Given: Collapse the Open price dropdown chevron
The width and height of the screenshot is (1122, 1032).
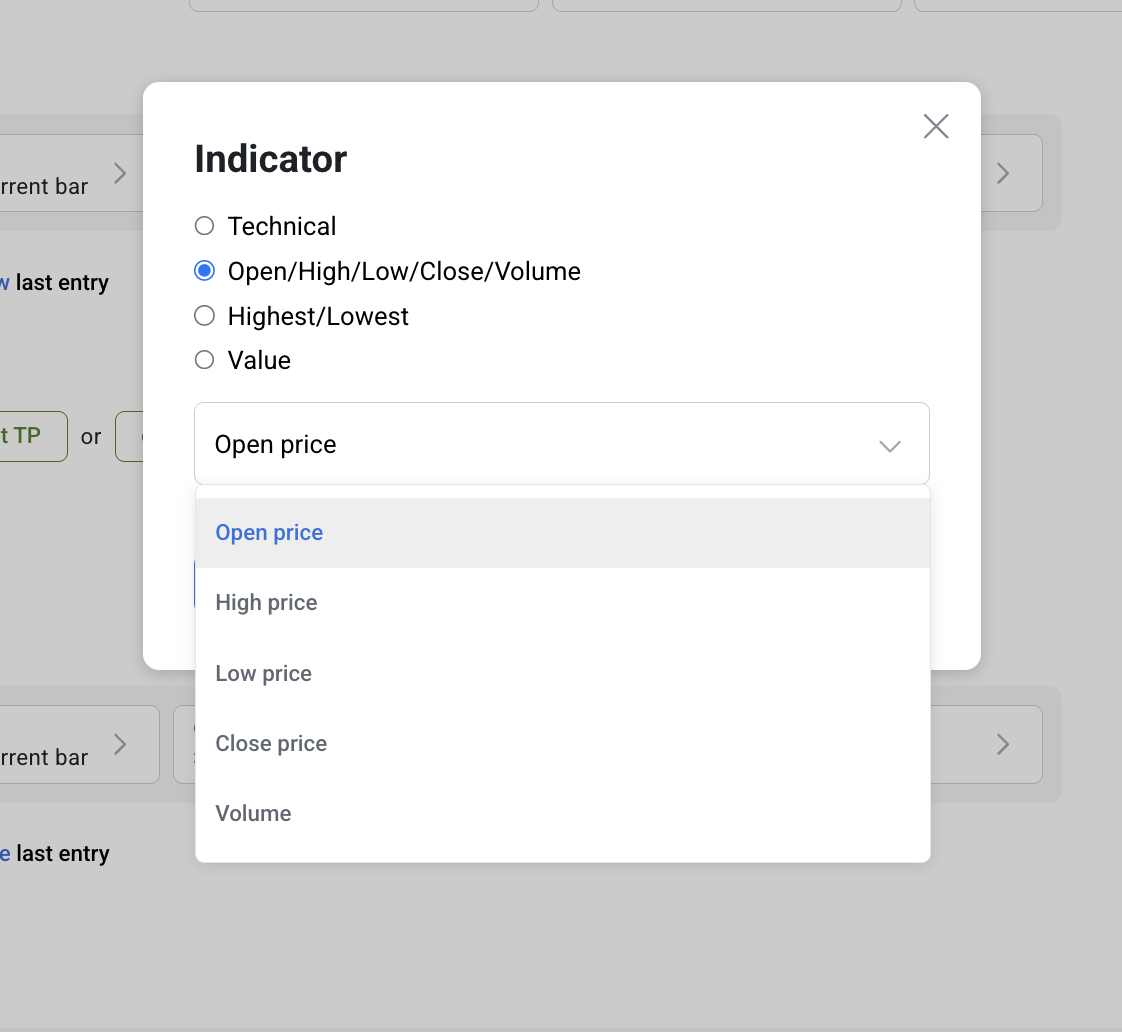Looking at the screenshot, I should (x=889, y=446).
